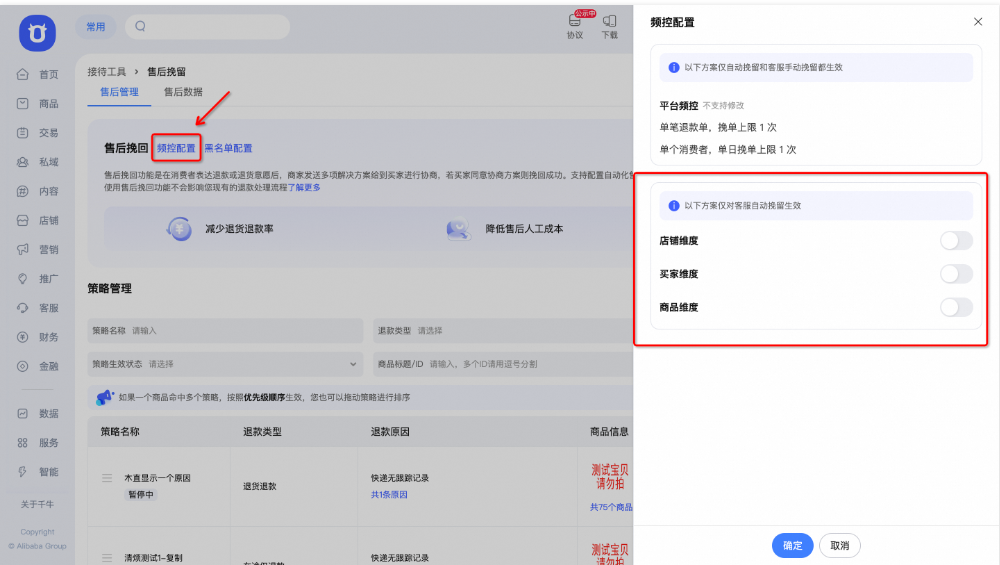Click the 常用 tab pill

coord(96,26)
